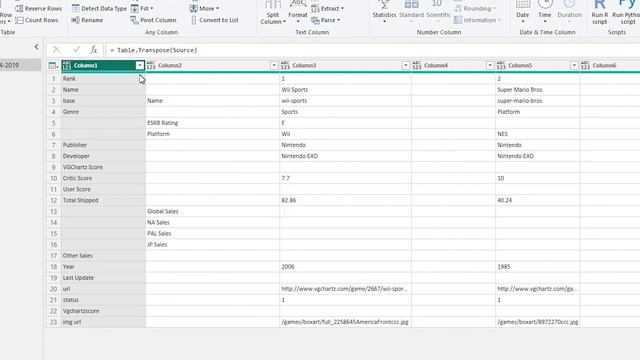Open the Time column dropdown
This screenshot has height=360, width=640.
click(x=544, y=12)
